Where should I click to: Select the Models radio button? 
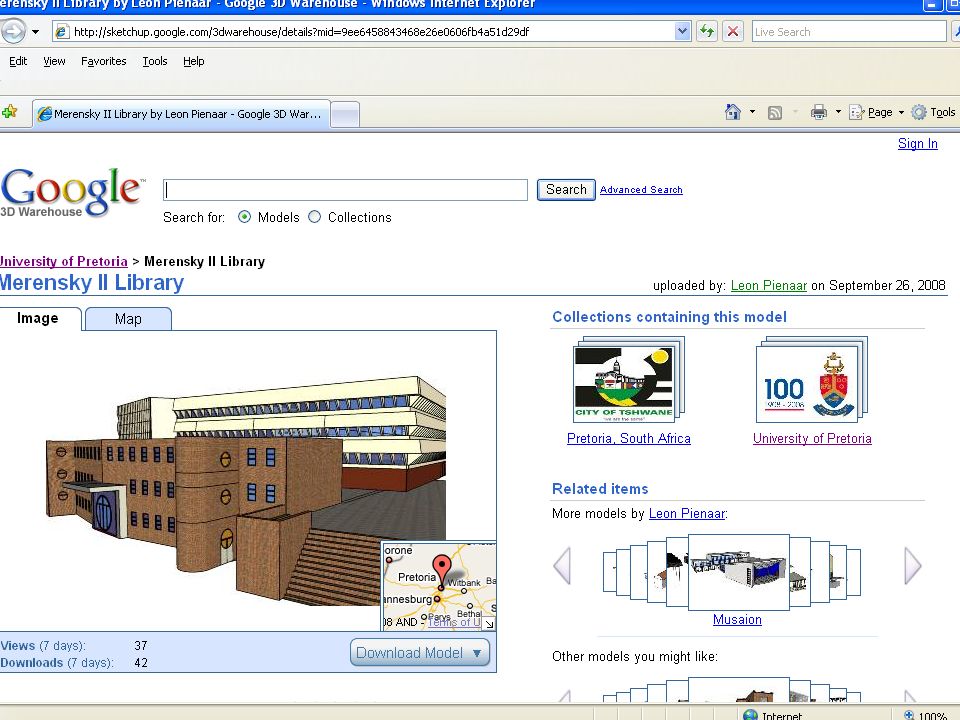coord(244,217)
